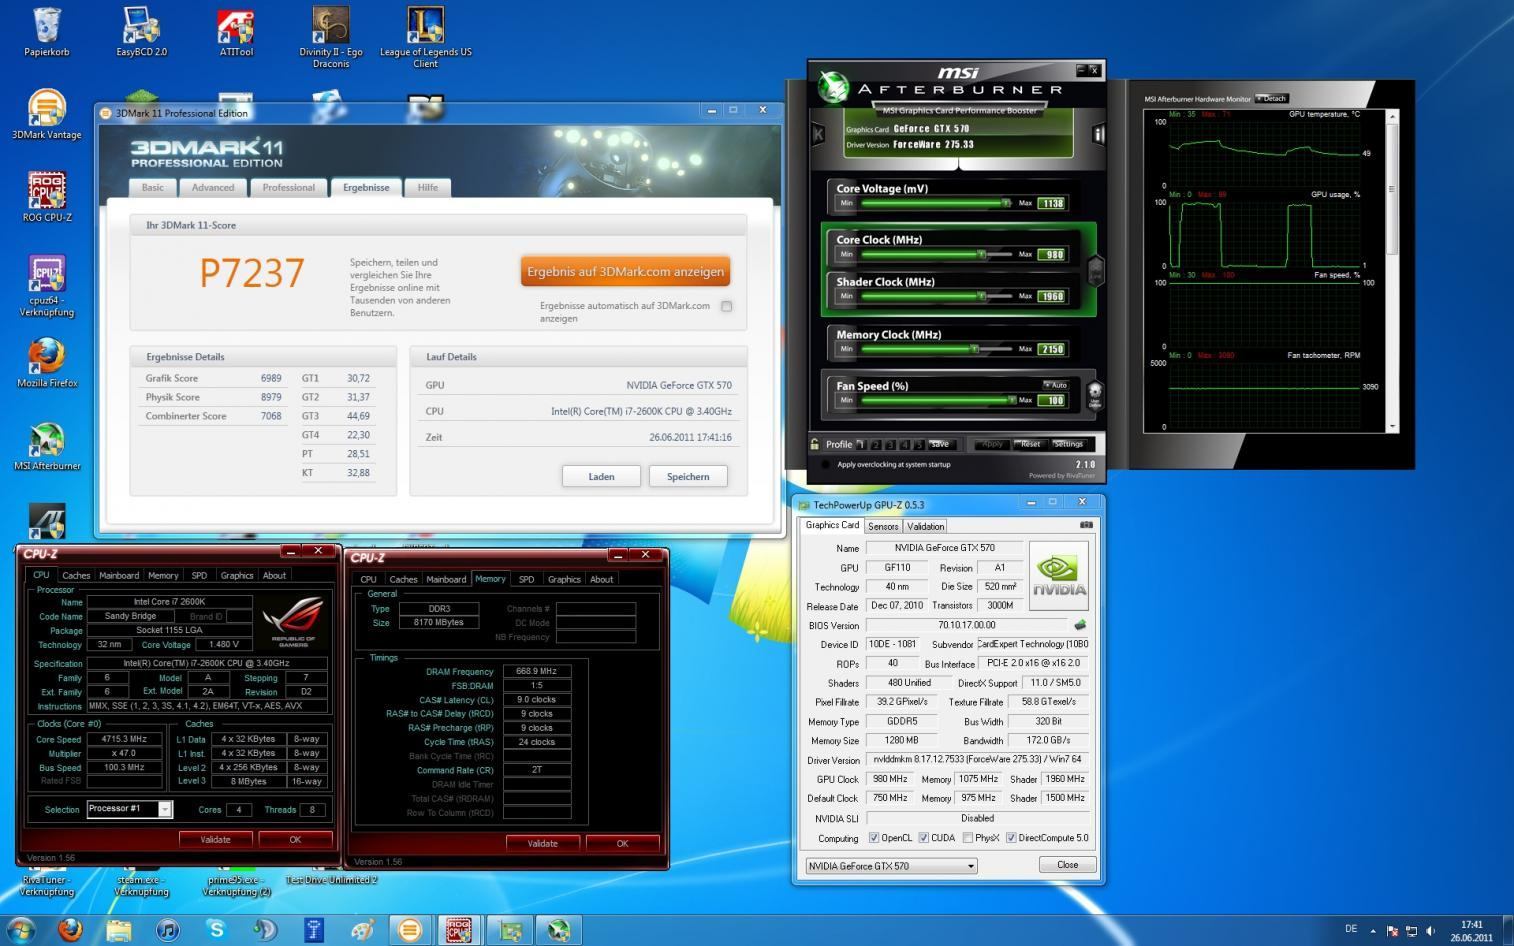The image size is (1514, 946).
Task: Switch to Professional tab in 3DMark 11
Action: click(289, 187)
